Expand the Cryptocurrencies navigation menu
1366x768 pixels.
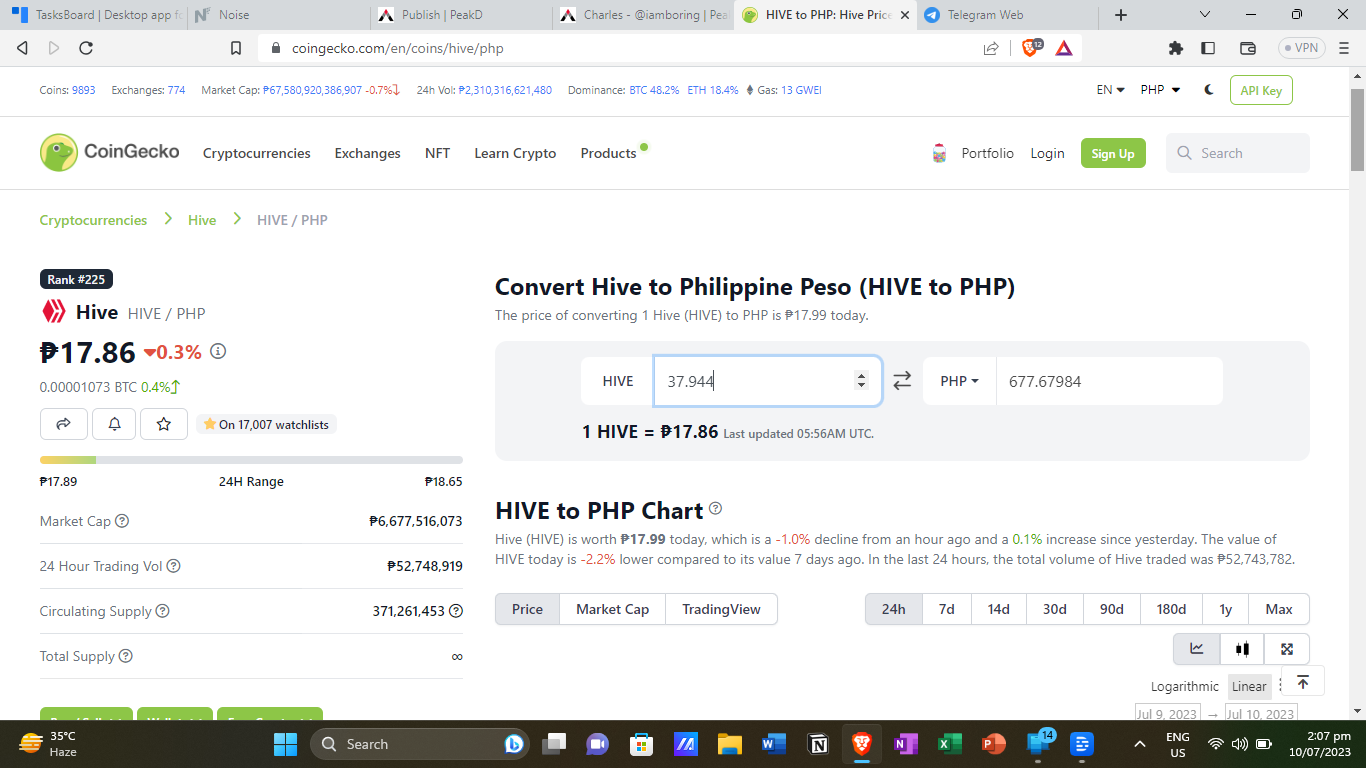coord(257,153)
